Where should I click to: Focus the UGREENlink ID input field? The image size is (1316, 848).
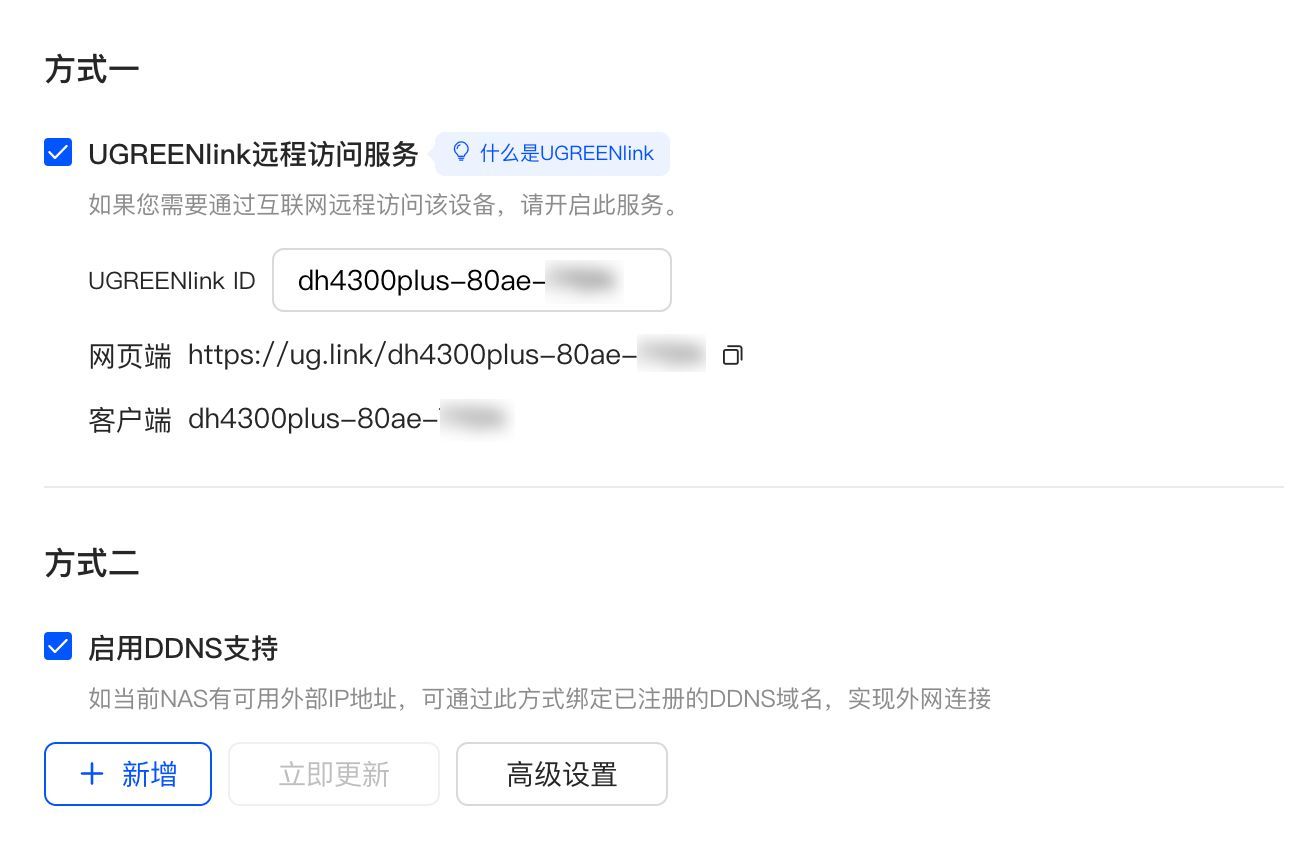470,280
